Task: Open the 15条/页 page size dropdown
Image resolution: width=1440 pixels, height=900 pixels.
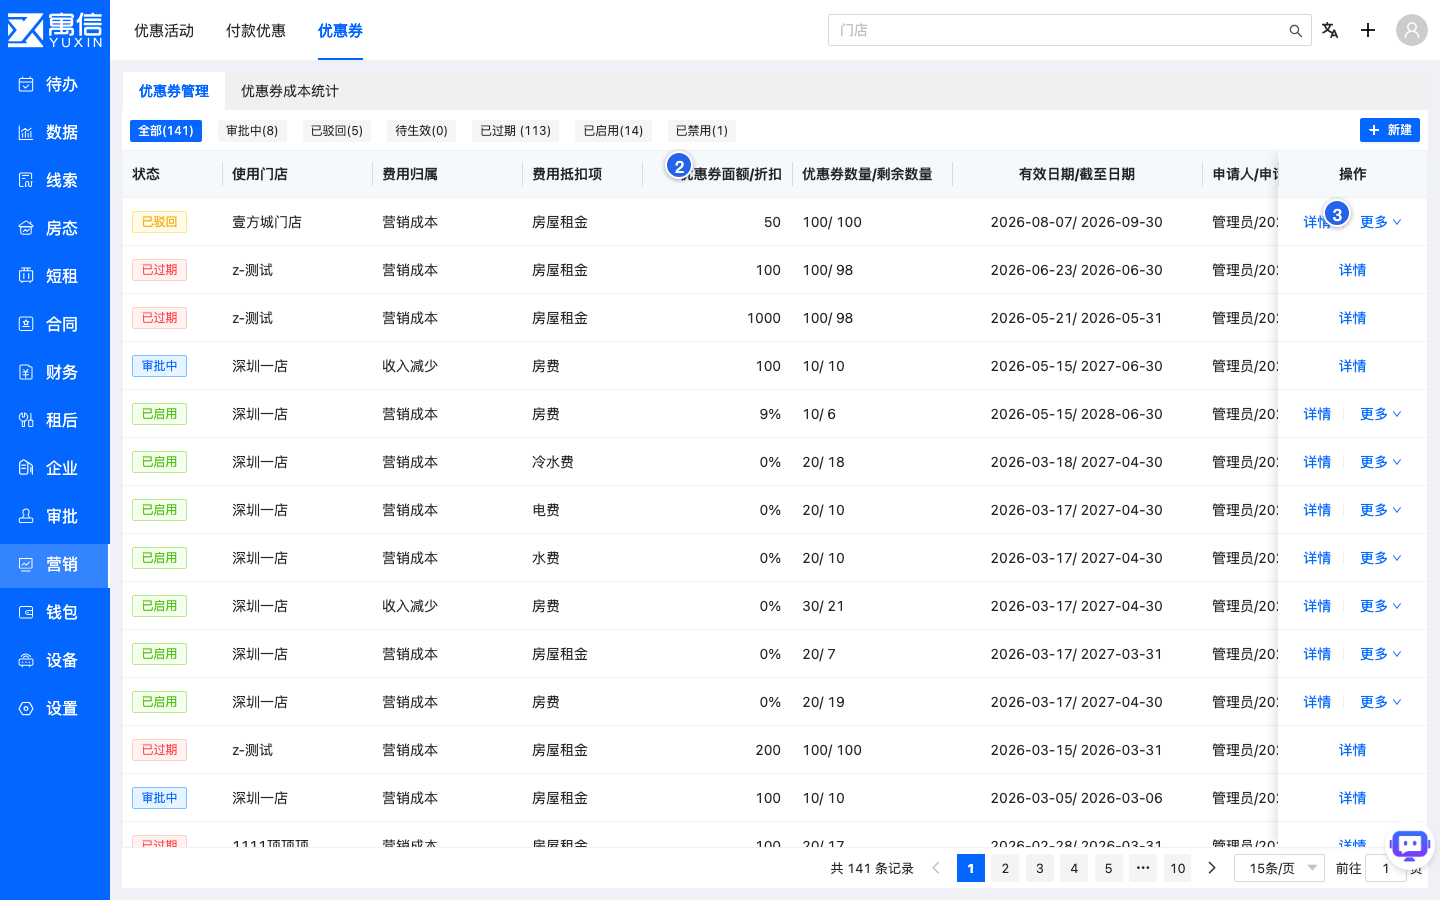Action: pos(1280,868)
